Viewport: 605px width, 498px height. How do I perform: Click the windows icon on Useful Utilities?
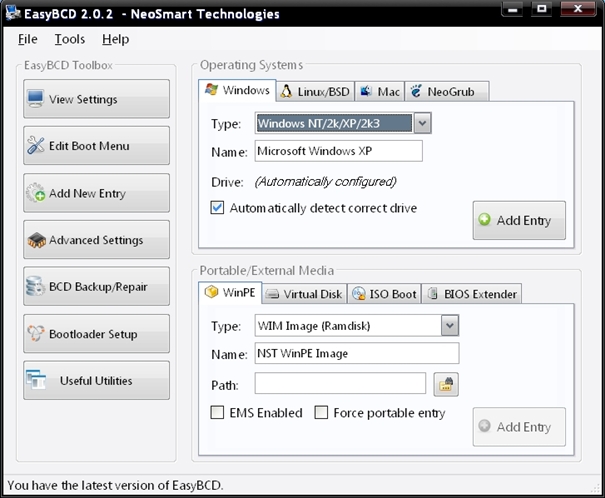point(36,380)
